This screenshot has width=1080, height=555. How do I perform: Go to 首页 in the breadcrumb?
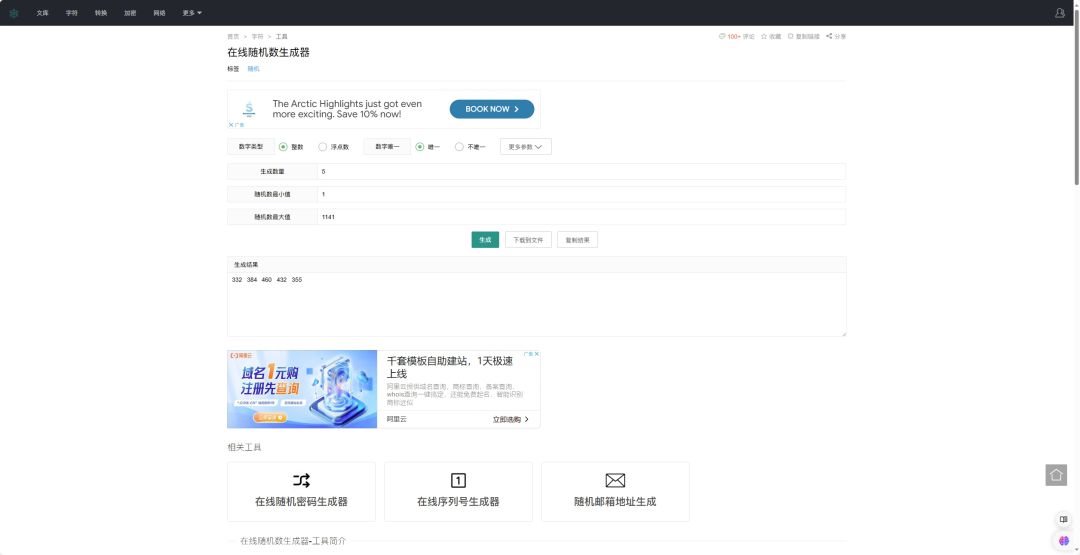coord(233,36)
